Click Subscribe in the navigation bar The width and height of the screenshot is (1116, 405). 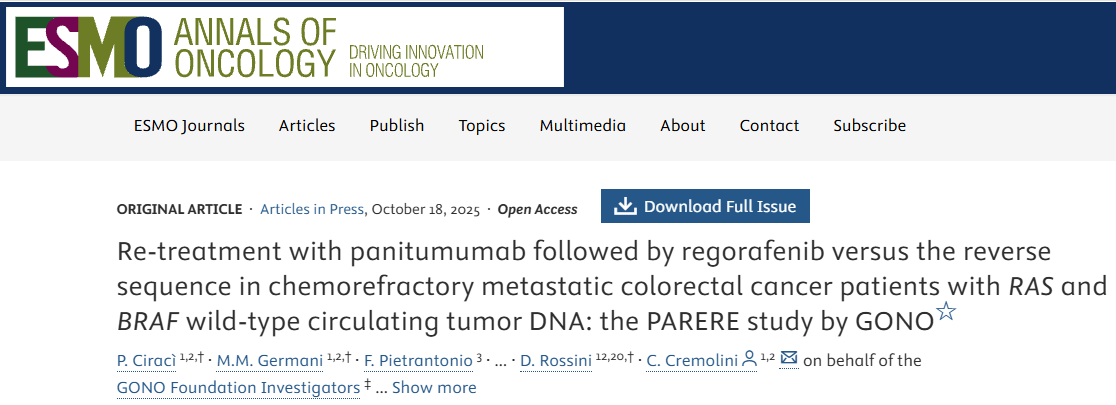coord(870,126)
